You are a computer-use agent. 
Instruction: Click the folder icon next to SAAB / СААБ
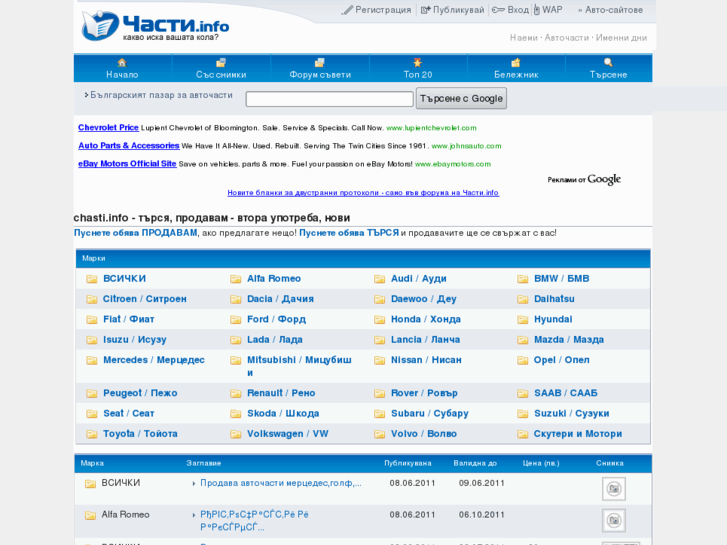click(x=523, y=393)
